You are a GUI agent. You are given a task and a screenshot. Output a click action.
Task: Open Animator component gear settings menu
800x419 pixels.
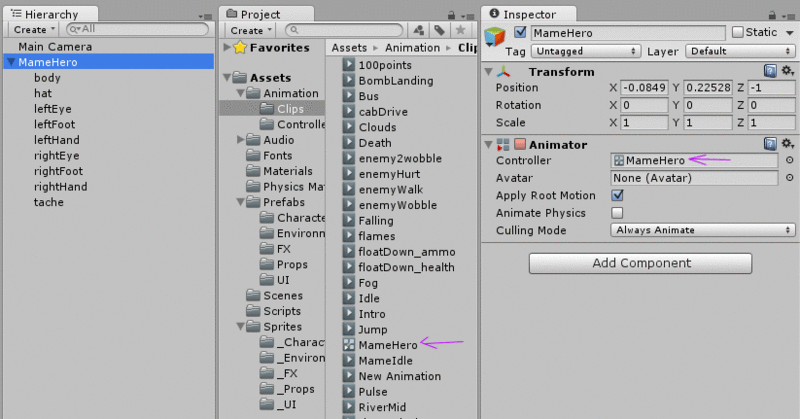pos(788,144)
